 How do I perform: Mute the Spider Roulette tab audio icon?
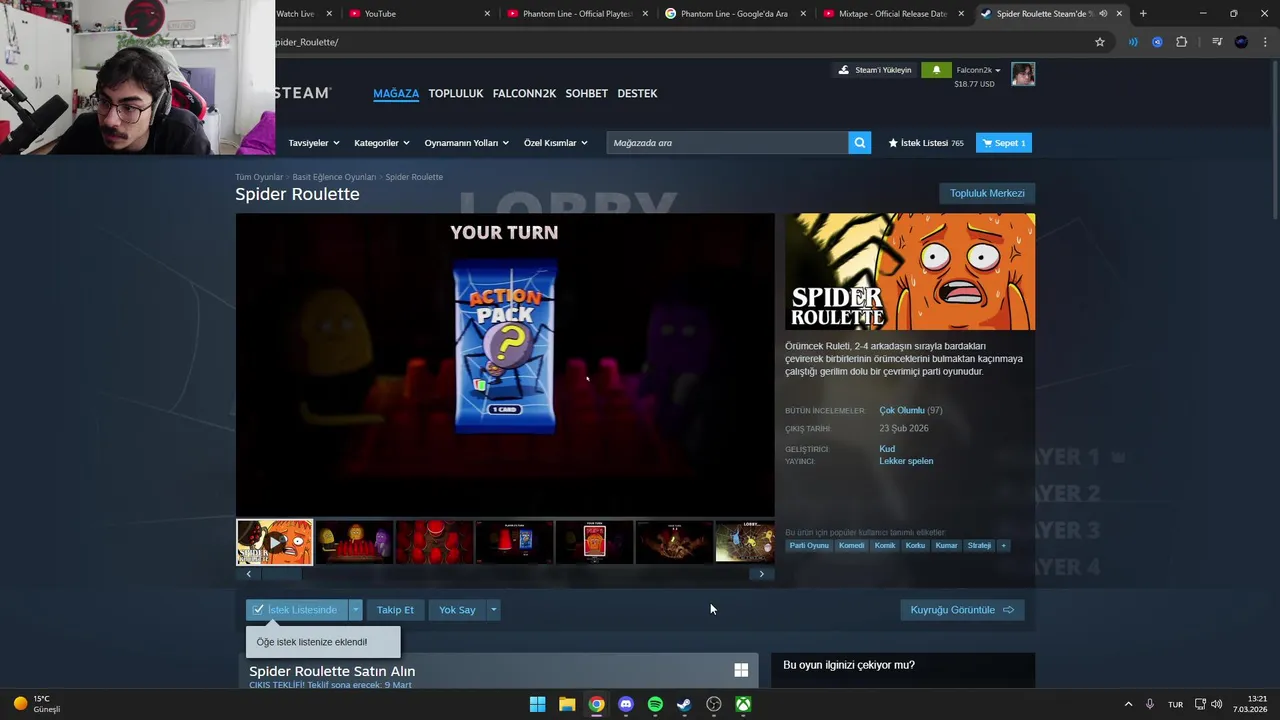1103,14
